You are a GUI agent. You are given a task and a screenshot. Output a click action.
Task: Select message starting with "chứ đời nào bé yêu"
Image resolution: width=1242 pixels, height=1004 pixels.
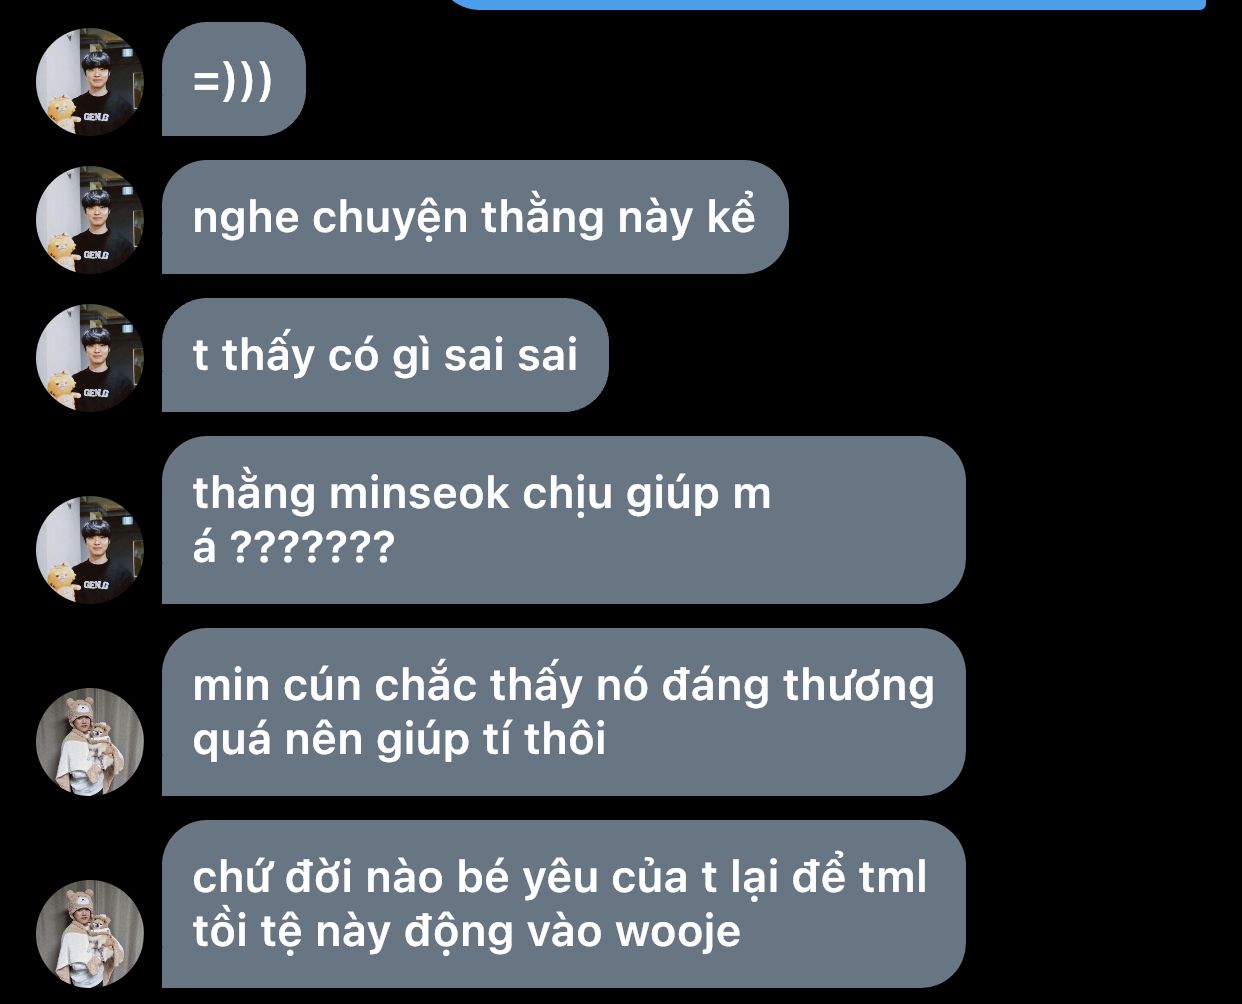[x=563, y=904]
